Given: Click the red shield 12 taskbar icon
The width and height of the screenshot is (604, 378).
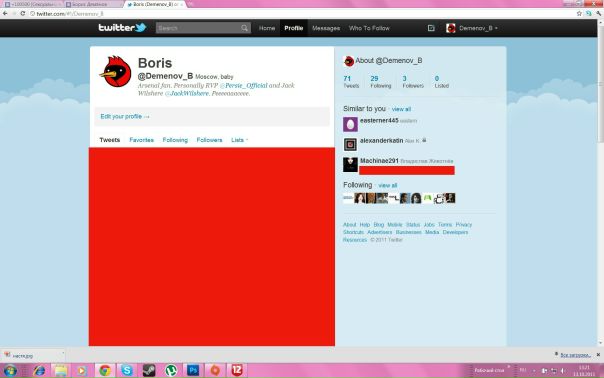Looking at the screenshot, I should coord(237,371).
